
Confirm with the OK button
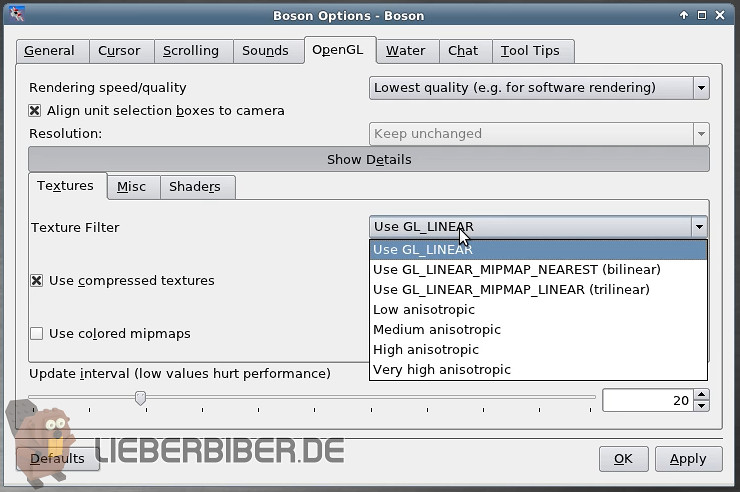(x=623, y=459)
